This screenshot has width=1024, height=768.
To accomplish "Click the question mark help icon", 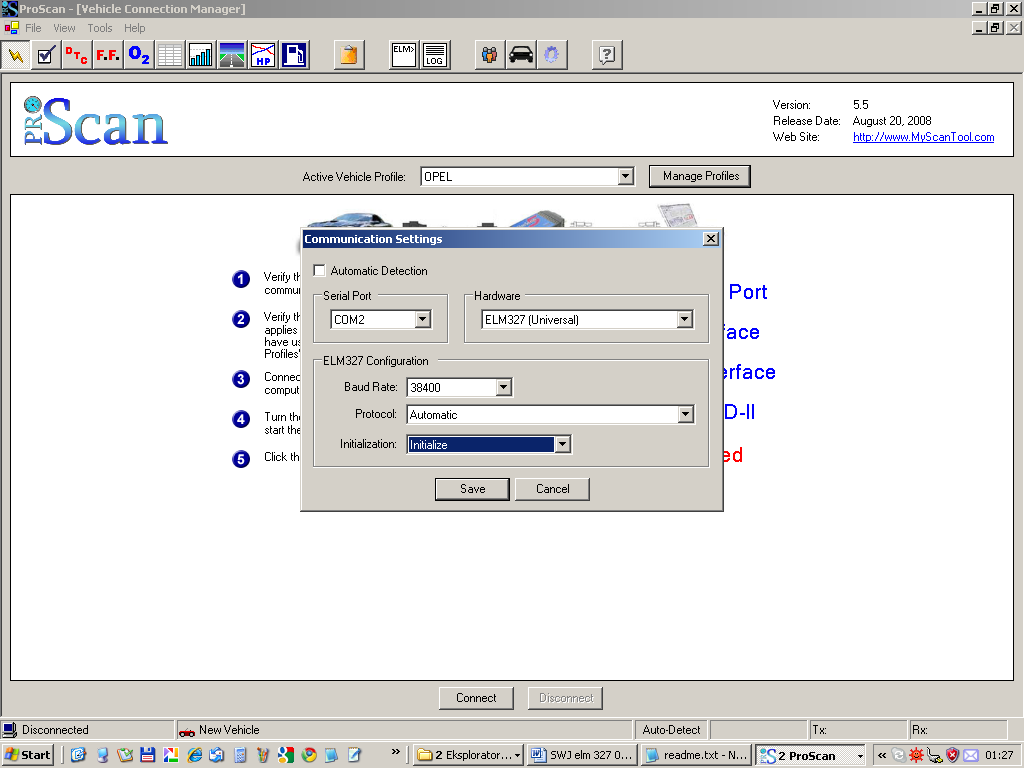I will click(607, 56).
